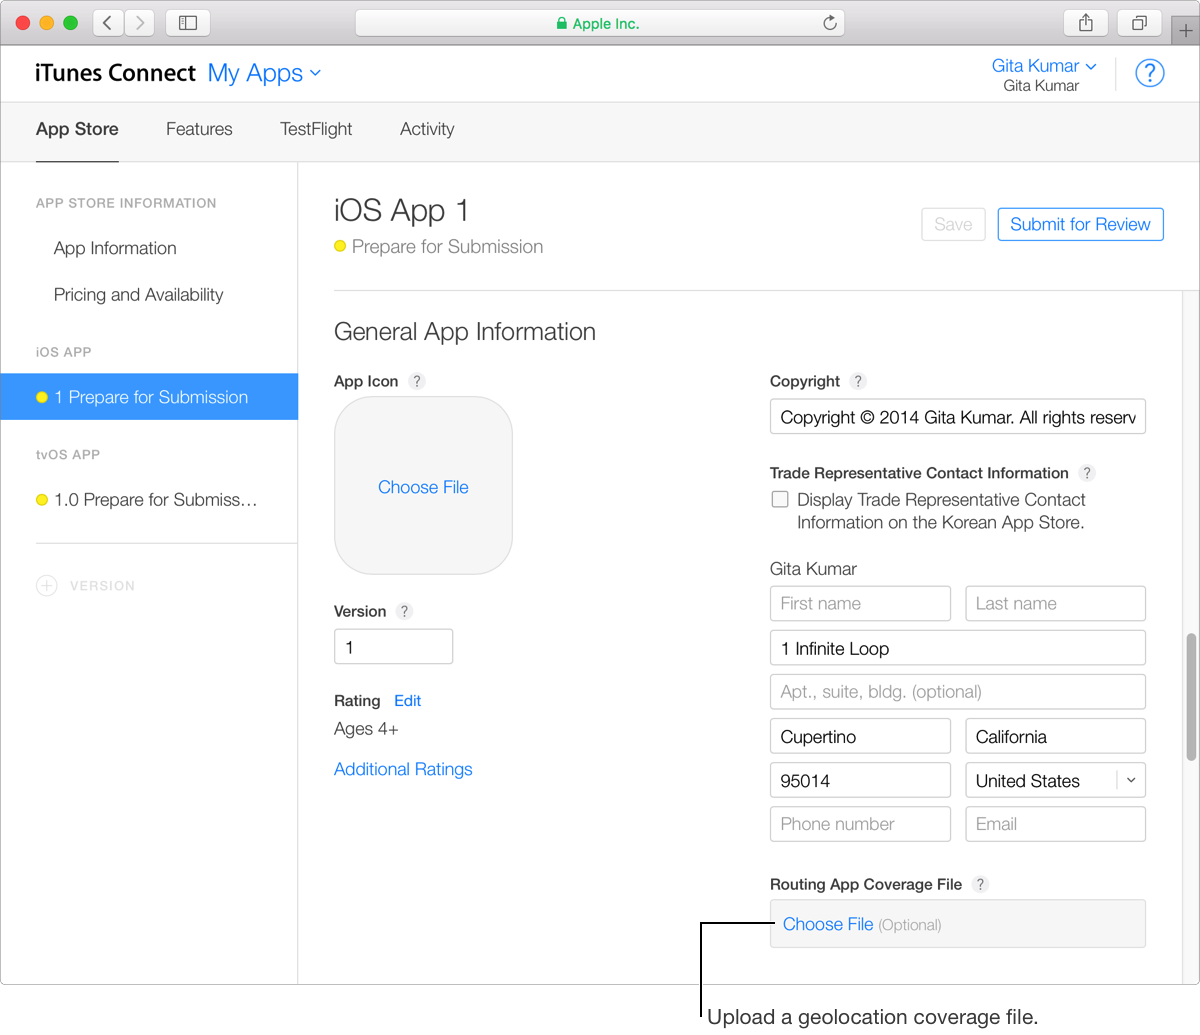Select Pricing and Availability in sidebar
This screenshot has width=1200, height=1035.
tap(138, 295)
